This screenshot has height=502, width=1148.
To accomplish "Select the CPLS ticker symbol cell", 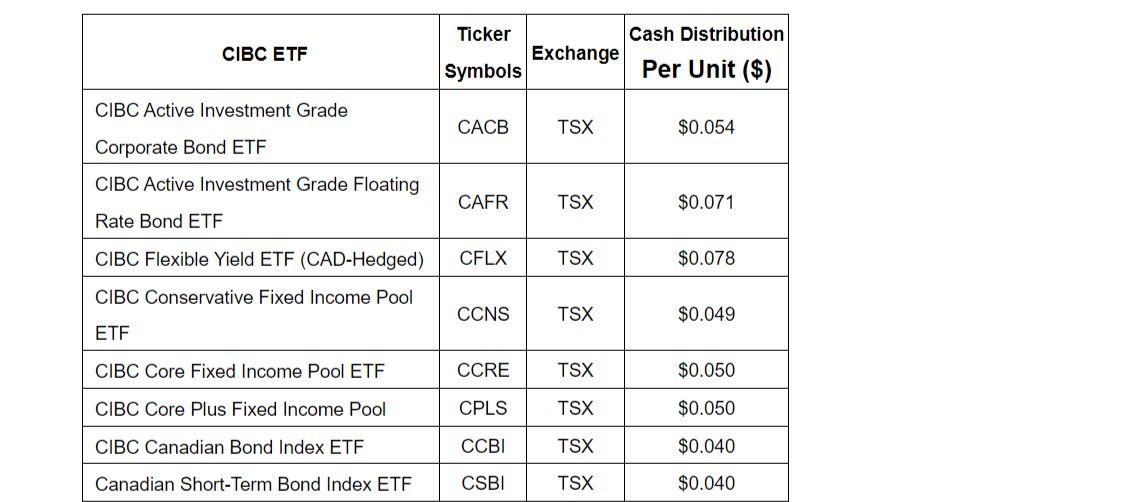I will point(483,408).
